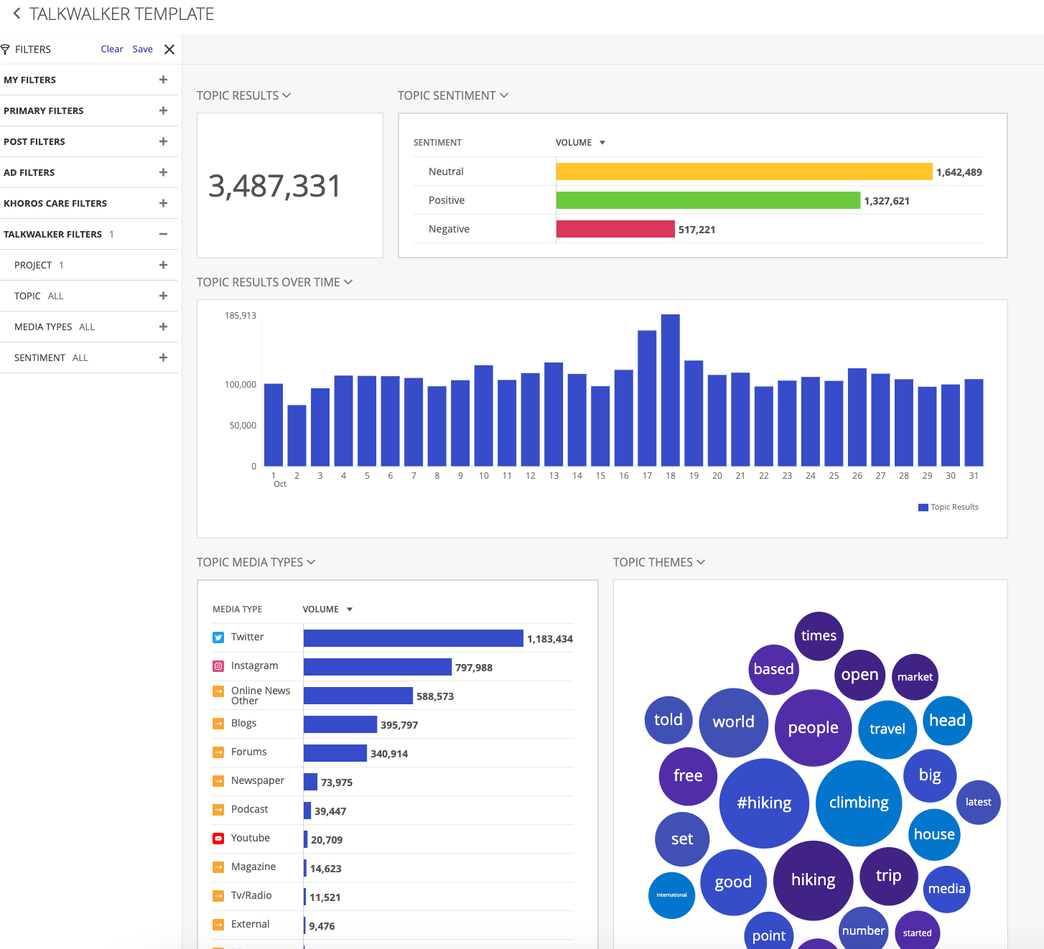Click the Forums media type icon
1044x949 pixels.
(218, 752)
